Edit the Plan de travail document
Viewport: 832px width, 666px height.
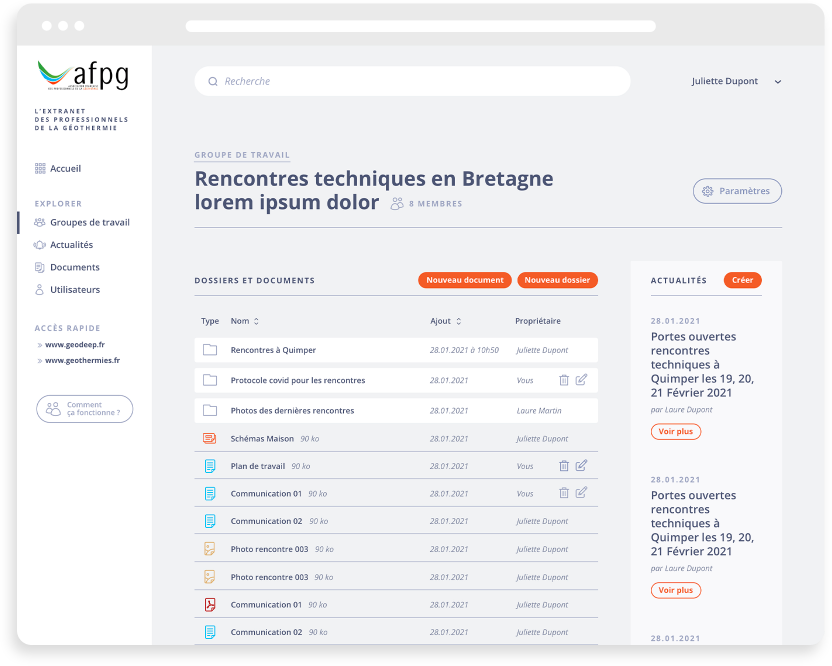point(582,465)
